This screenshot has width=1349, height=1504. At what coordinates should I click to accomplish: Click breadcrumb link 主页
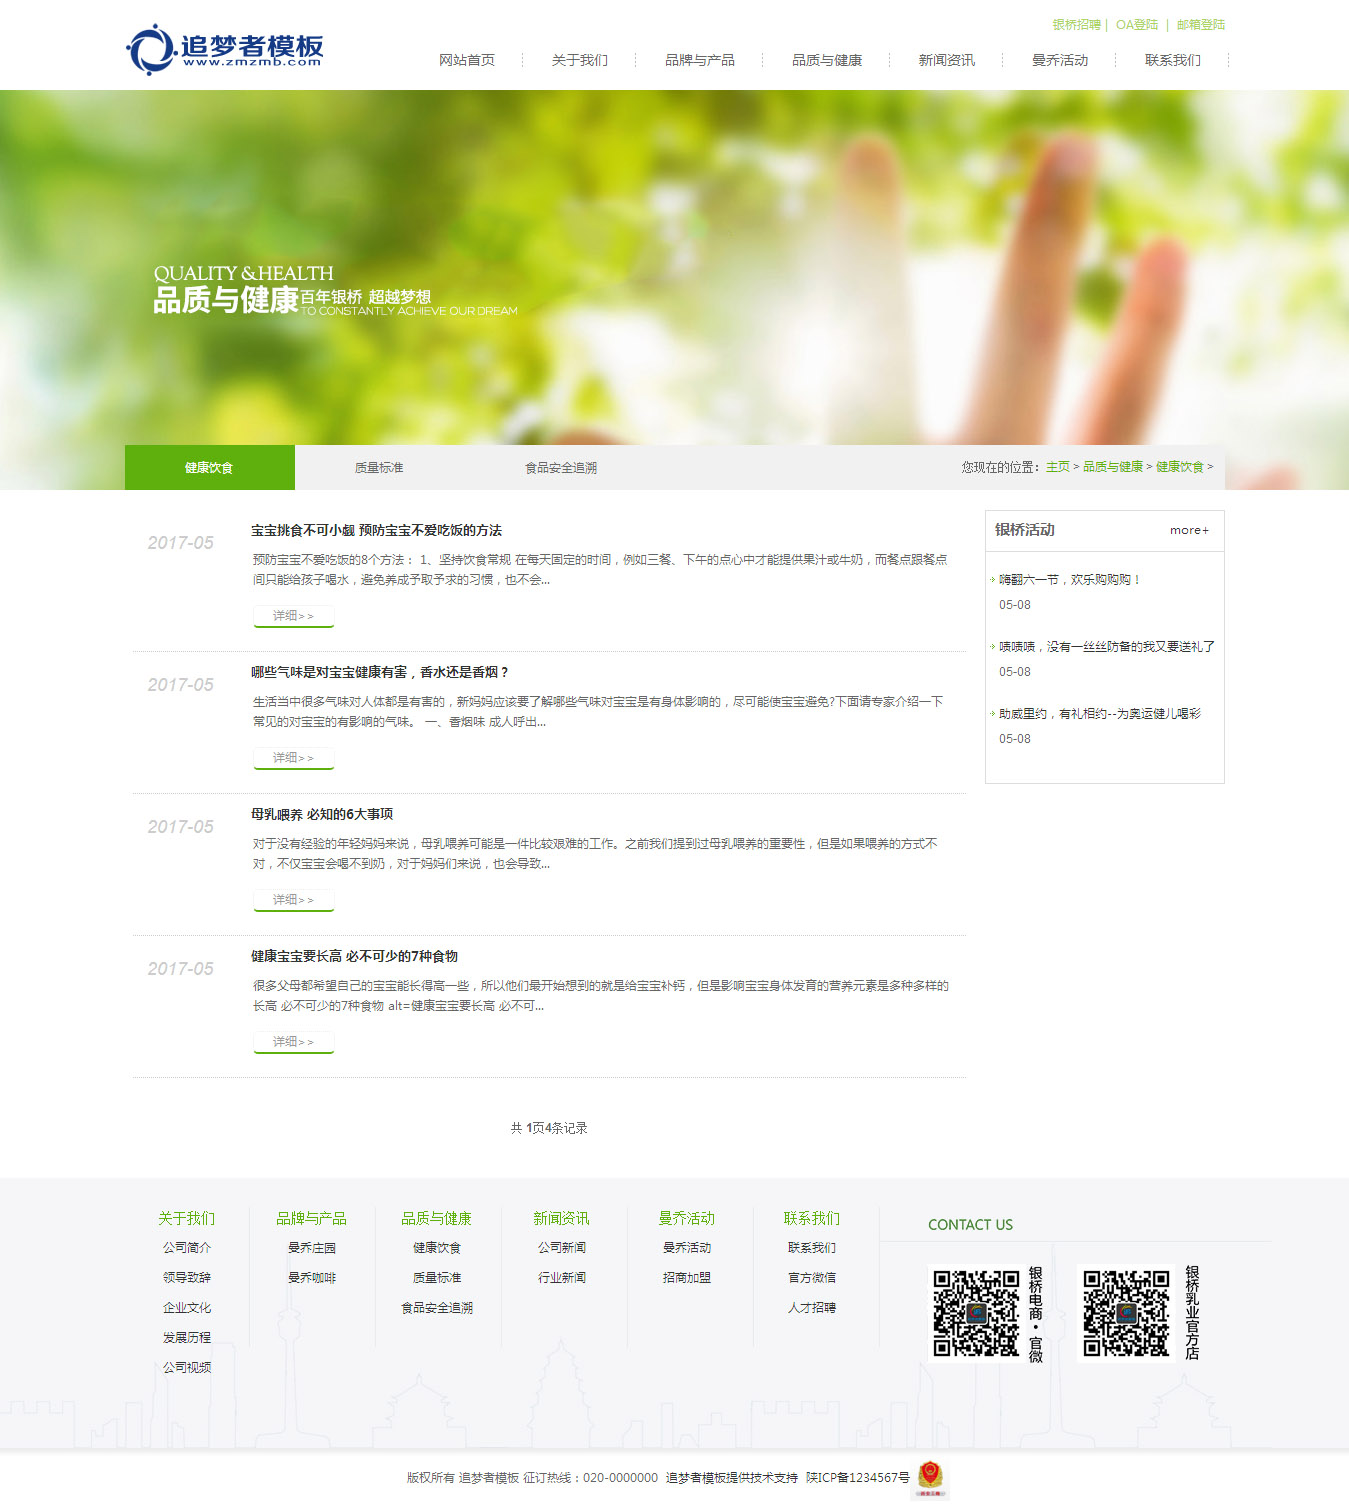point(1057,467)
